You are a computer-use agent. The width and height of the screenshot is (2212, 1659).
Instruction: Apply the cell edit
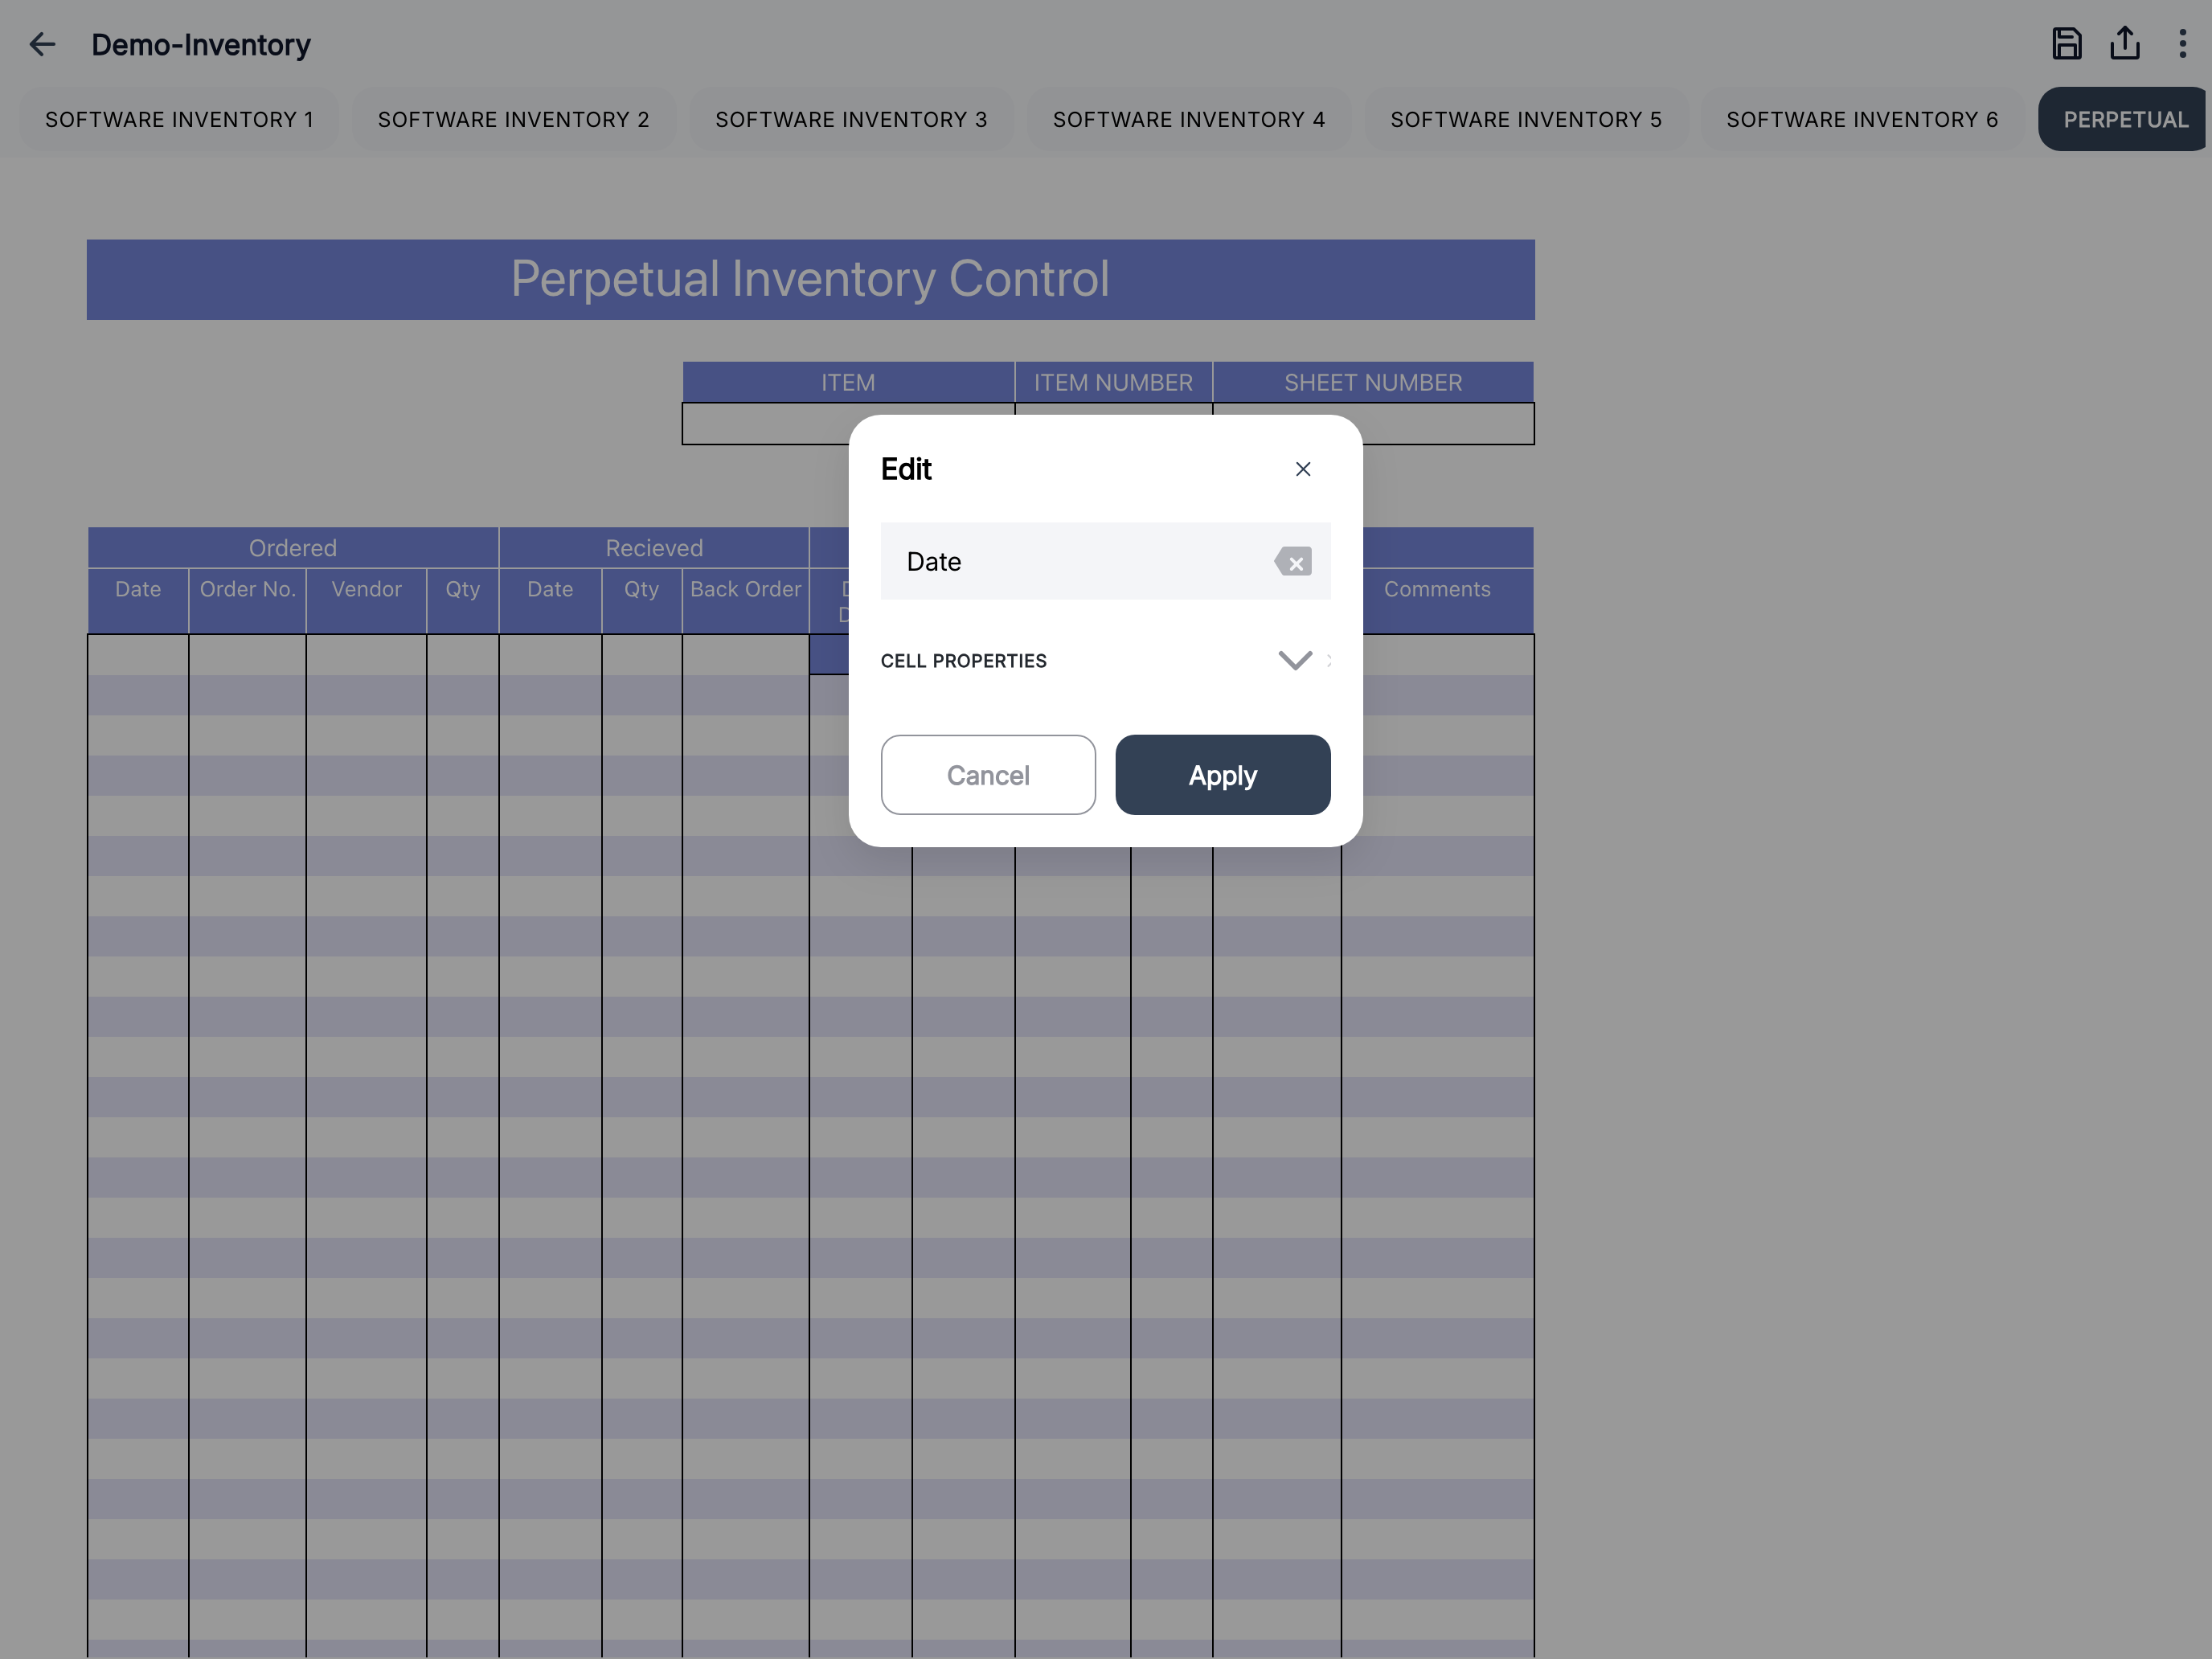(x=1223, y=775)
